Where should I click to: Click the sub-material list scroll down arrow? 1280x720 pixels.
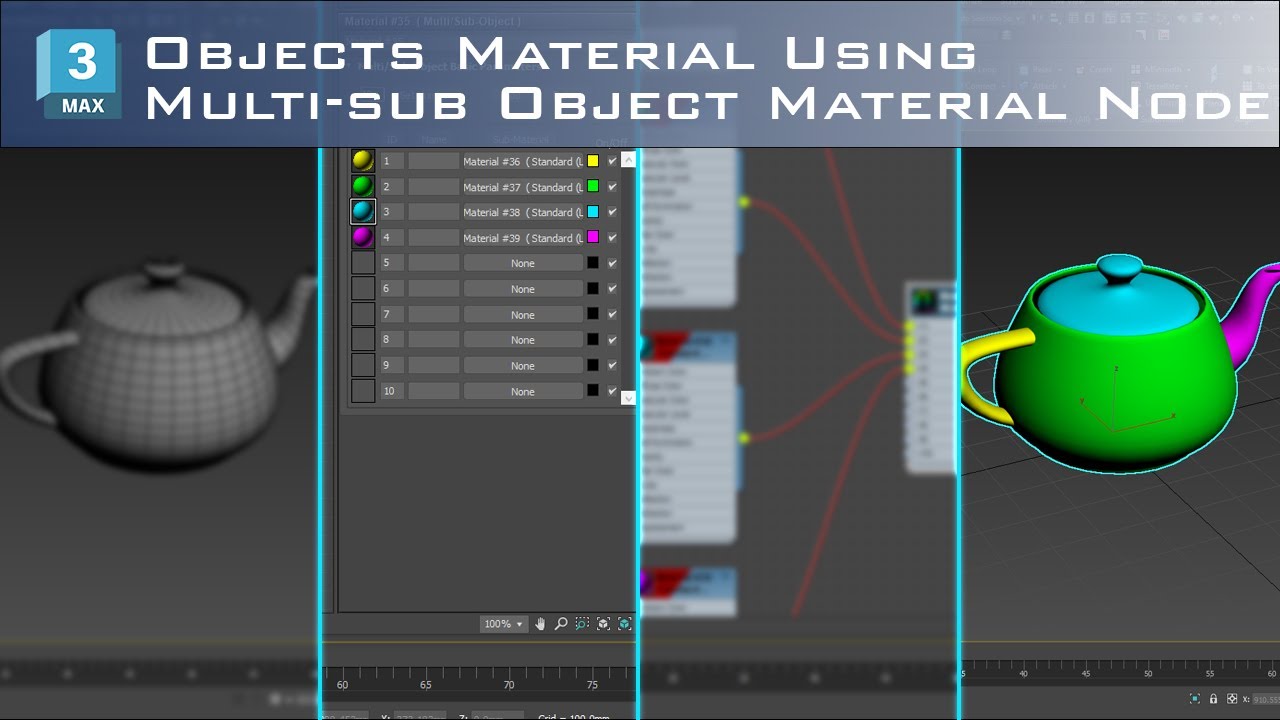click(x=628, y=397)
